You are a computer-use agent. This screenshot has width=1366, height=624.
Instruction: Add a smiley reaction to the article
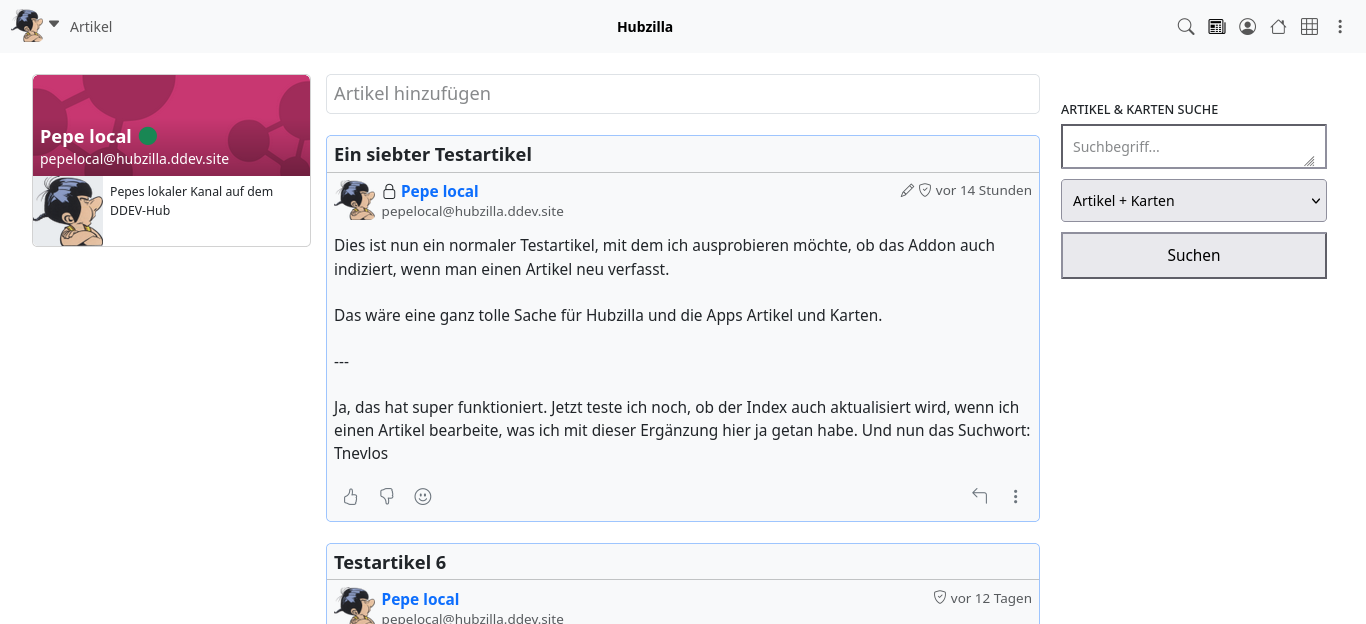pos(423,496)
